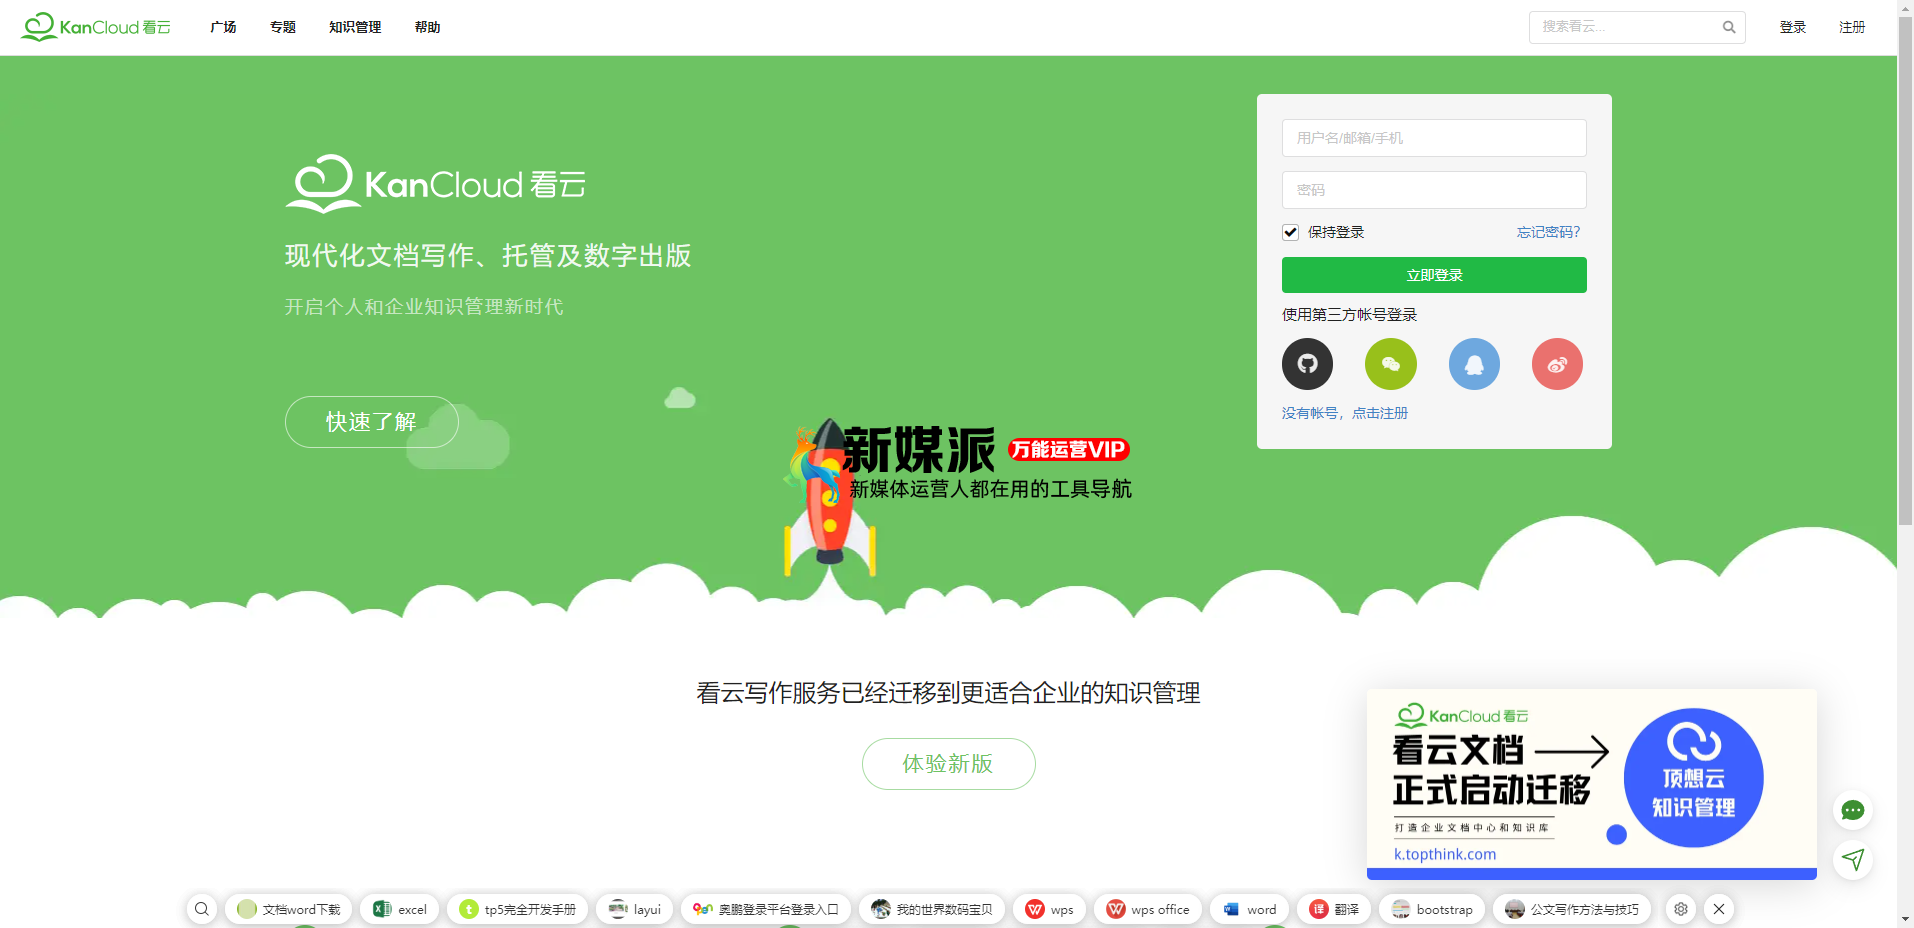Click the 快速了解 button
This screenshot has height=928, width=1914.
[x=372, y=422]
